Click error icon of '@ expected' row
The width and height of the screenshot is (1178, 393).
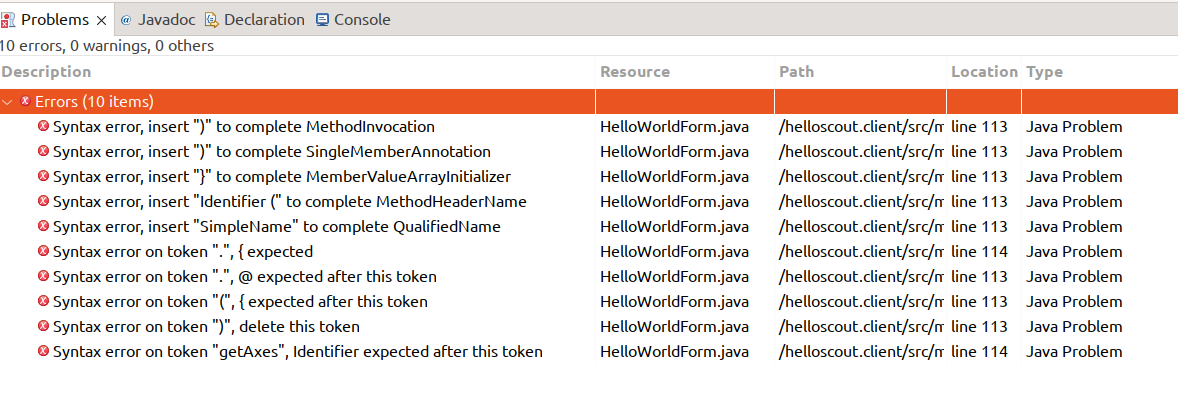[43, 277]
